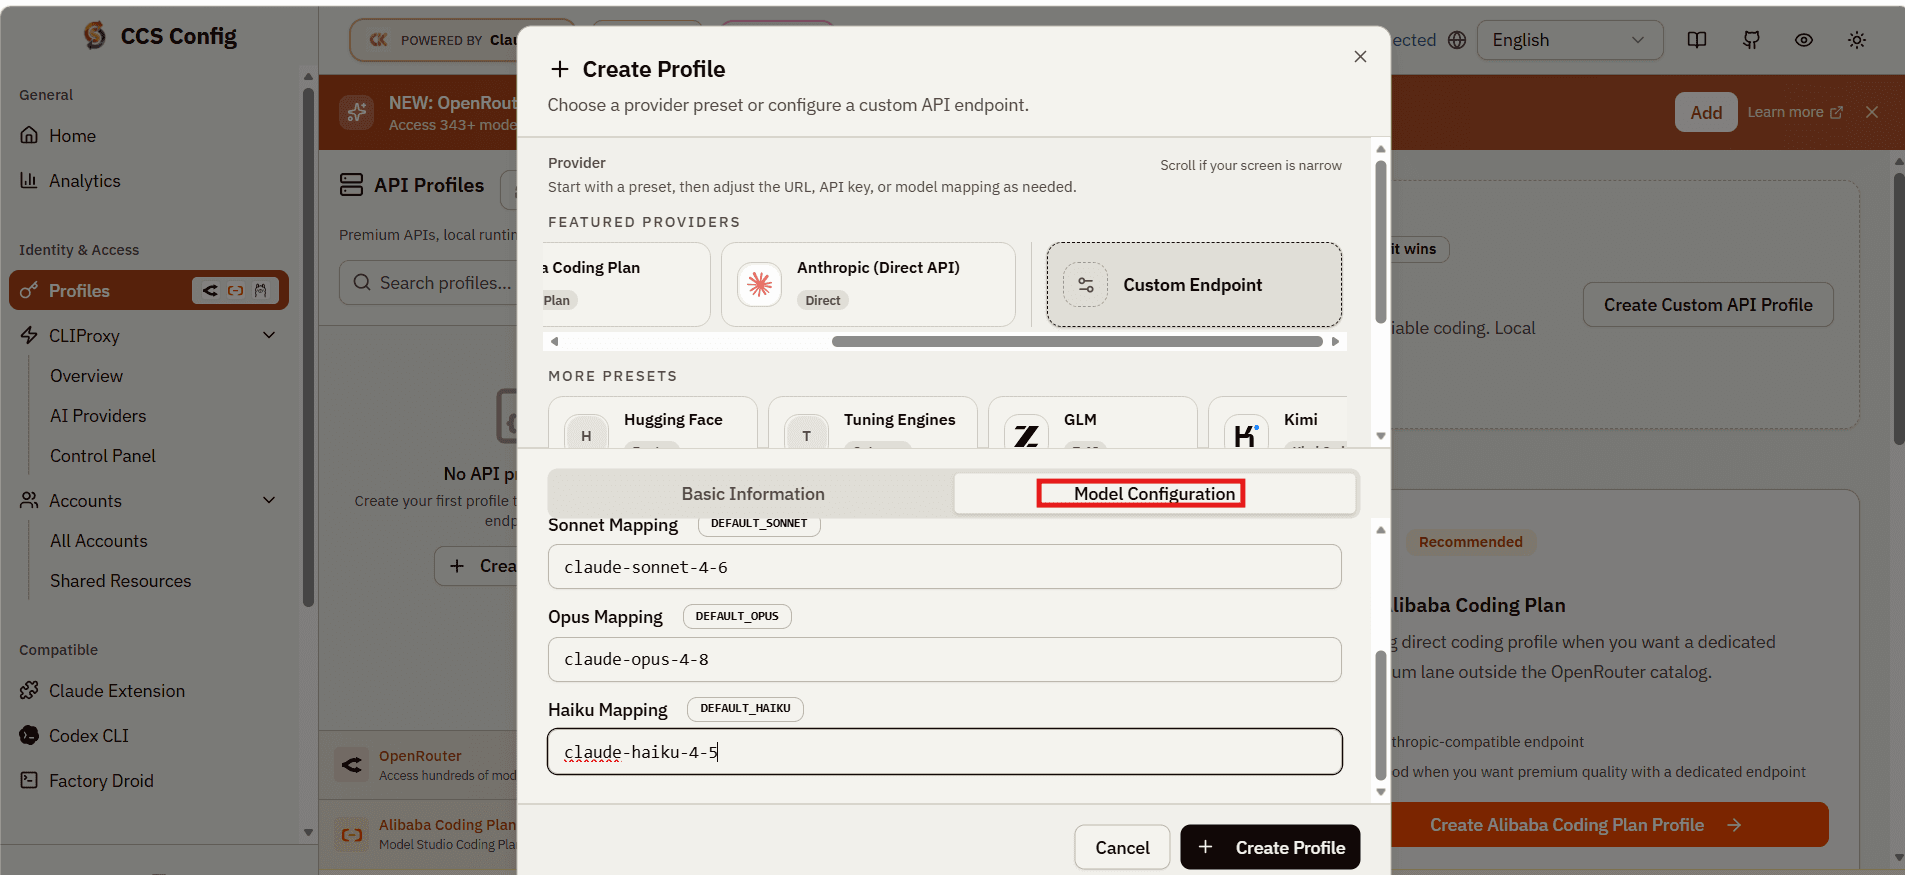This screenshot has height=875, width=1905.
Task: Select the GLM preset card
Action: [x=1093, y=422]
